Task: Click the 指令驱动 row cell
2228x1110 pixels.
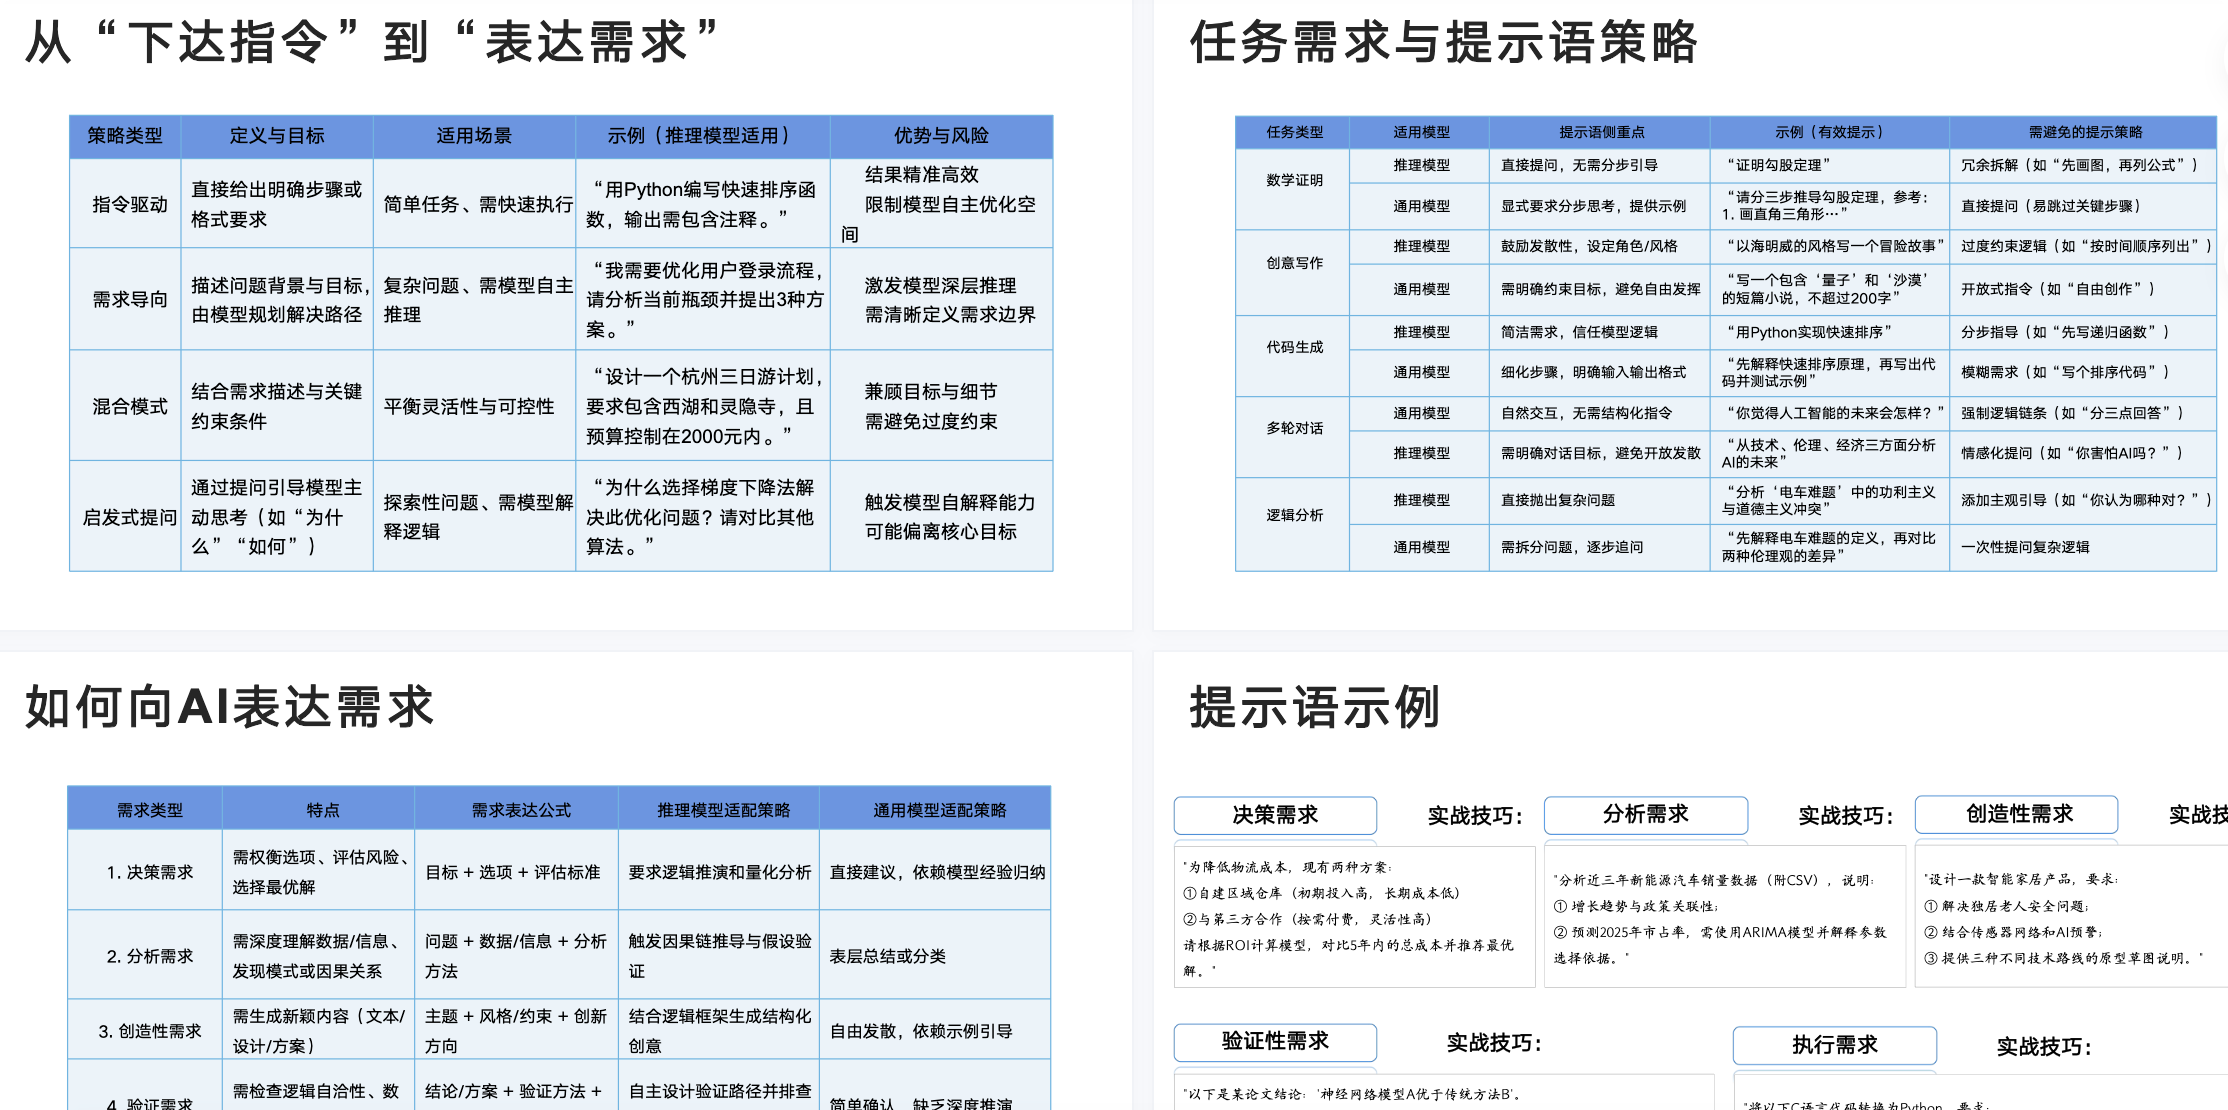Action: tap(129, 204)
